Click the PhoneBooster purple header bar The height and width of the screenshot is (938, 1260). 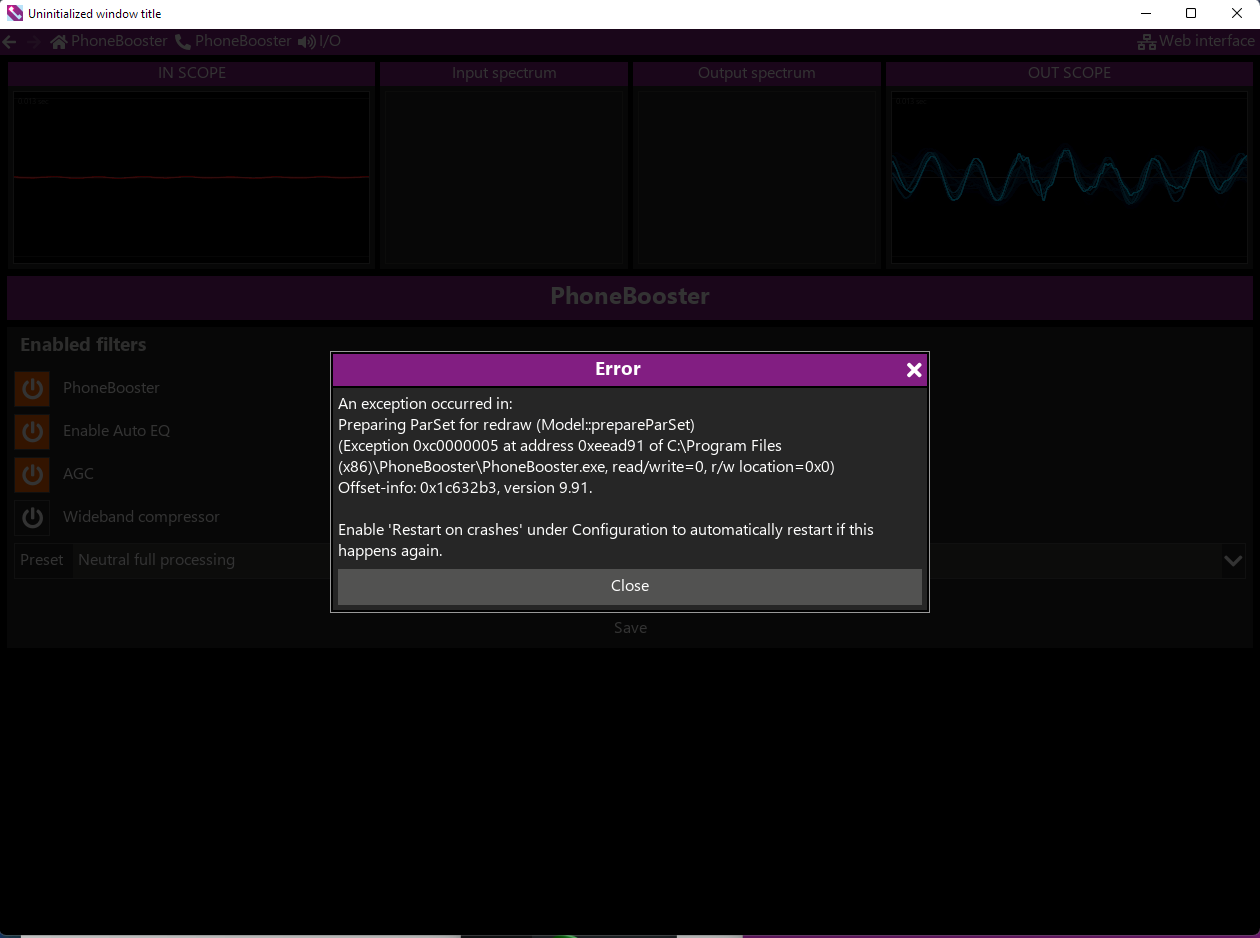(x=630, y=297)
